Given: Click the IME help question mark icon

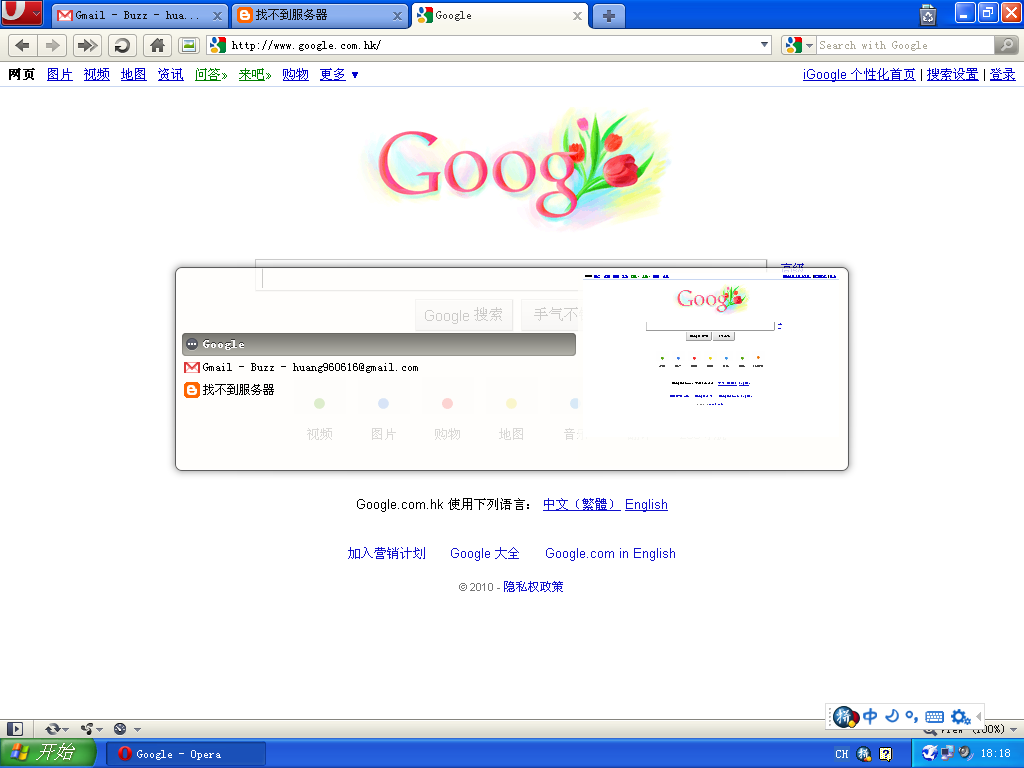Looking at the screenshot, I should pos(886,754).
